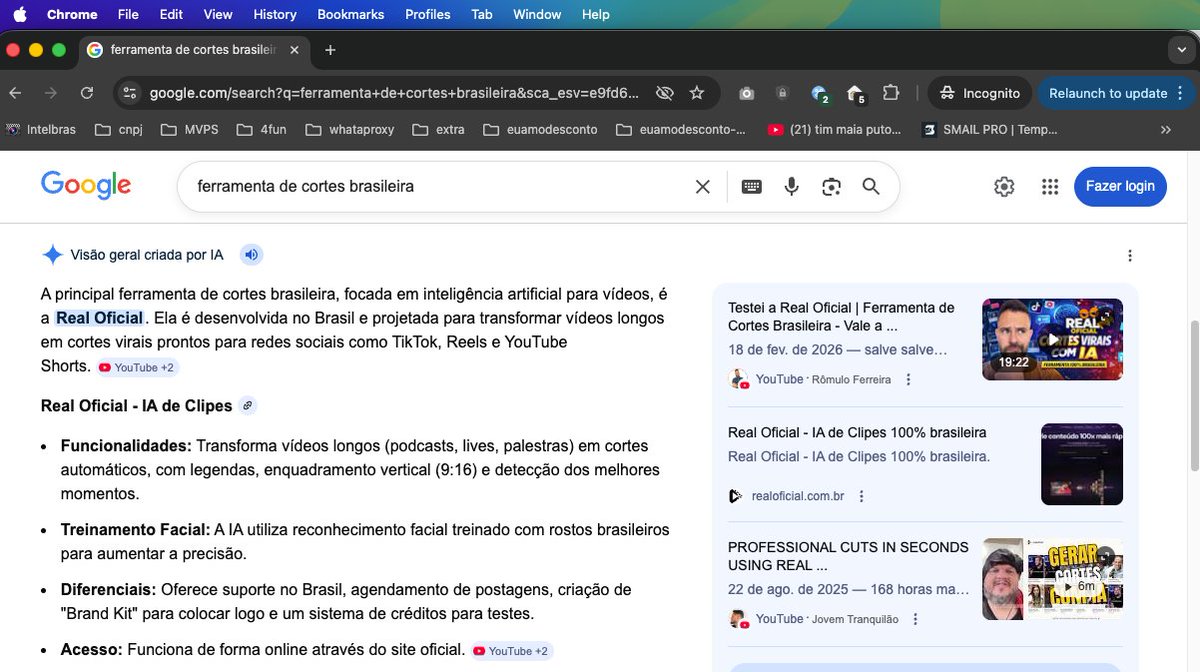The height and width of the screenshot is (672, 1200).
Task: Search by image with Lens icon
Action: pos(831,186)
